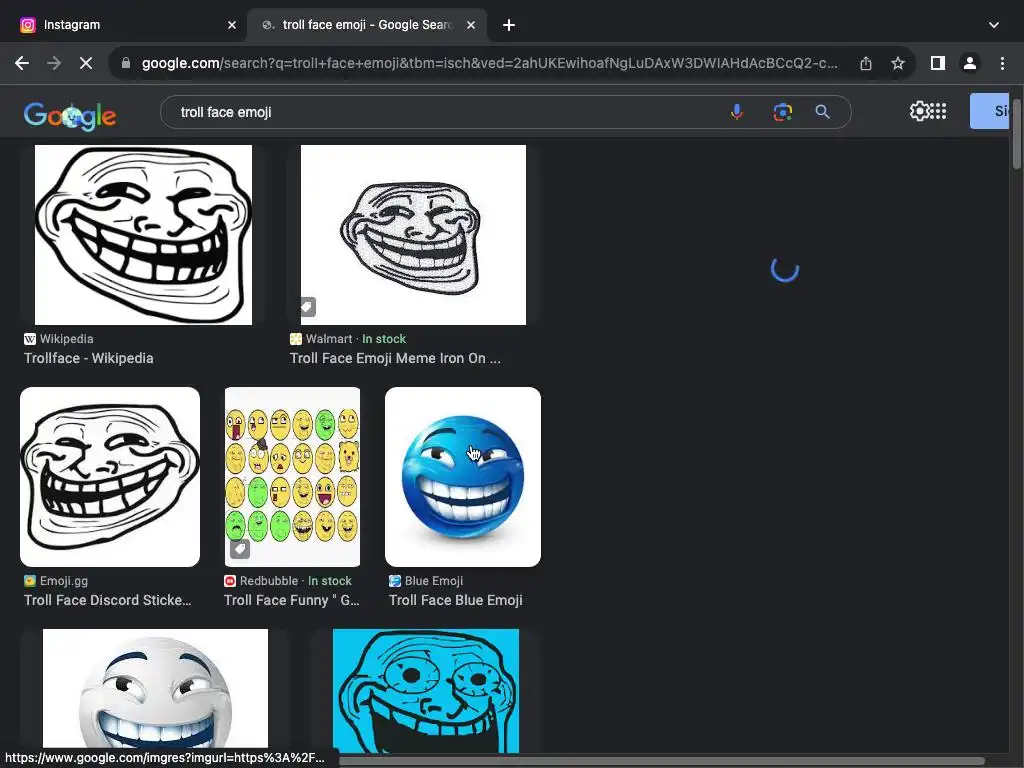Open Google quick settings gear
The width and height of the screenshot is (1024, 768).
[919, 111]
